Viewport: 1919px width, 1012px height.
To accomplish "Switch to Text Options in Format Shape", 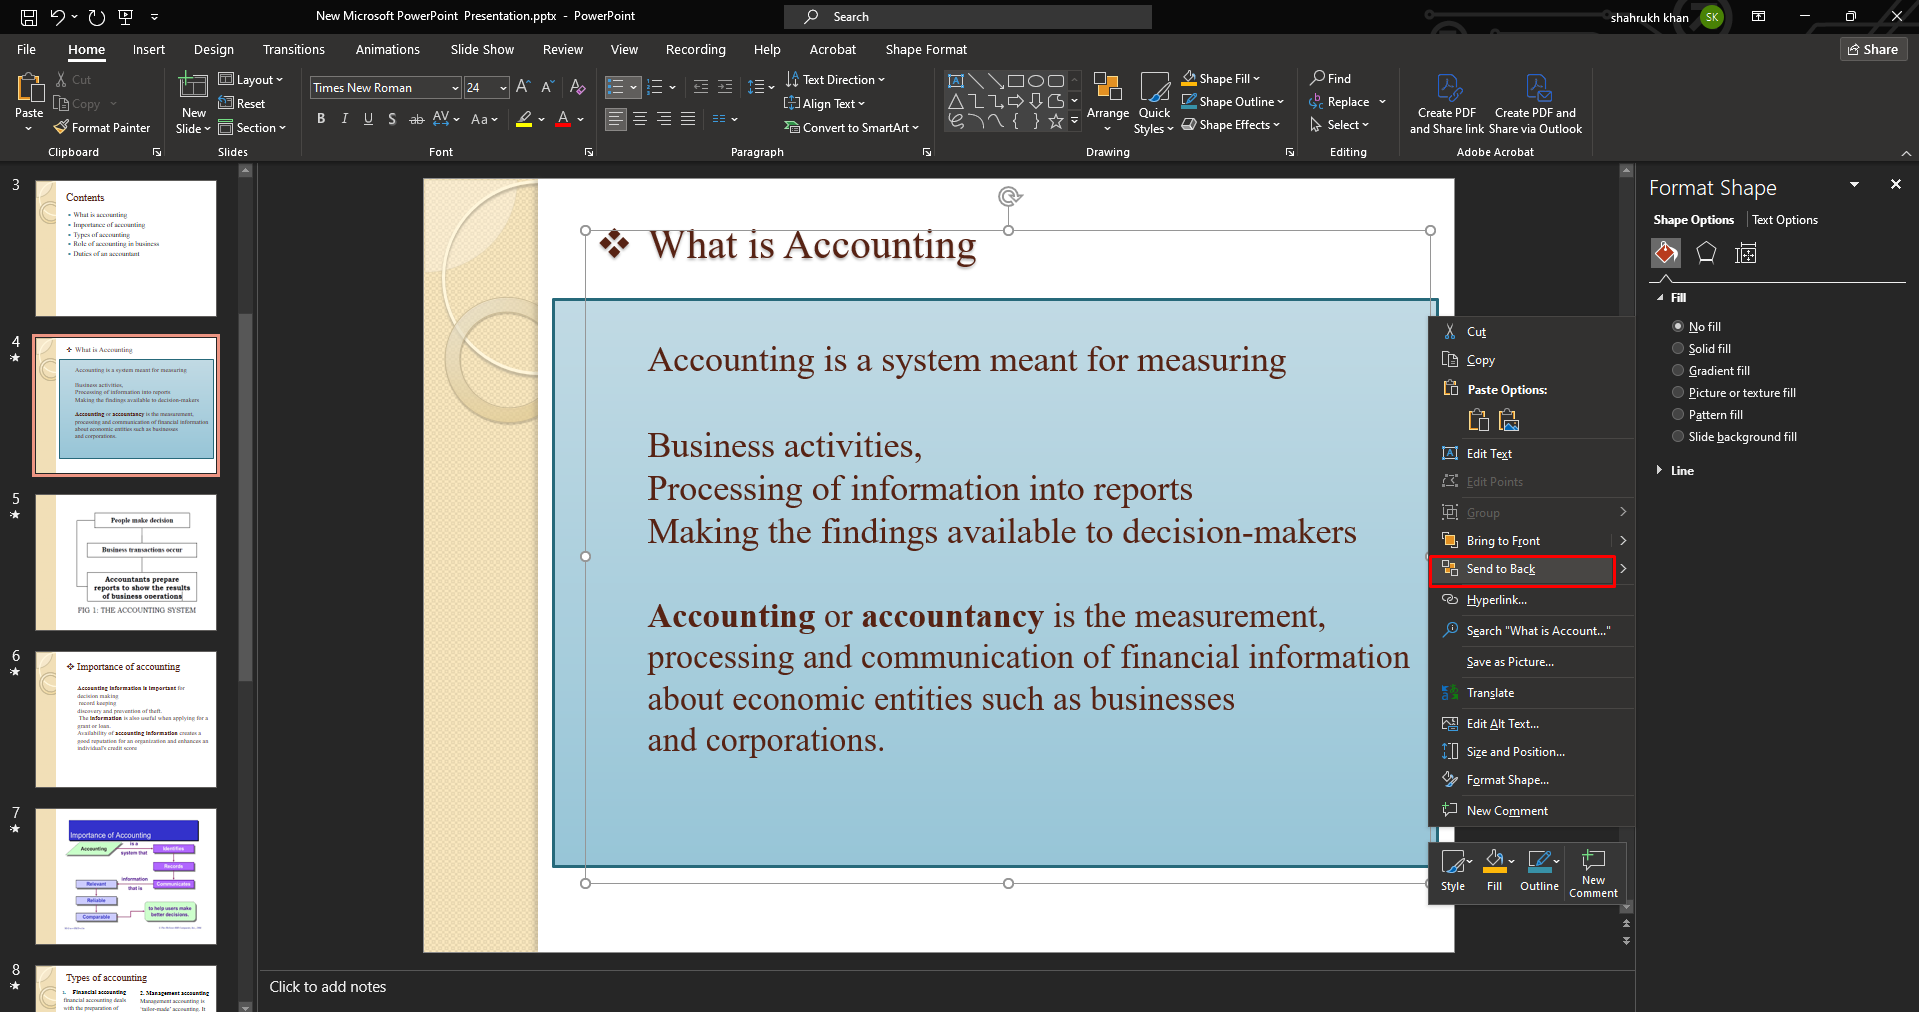I will 1784,220.
